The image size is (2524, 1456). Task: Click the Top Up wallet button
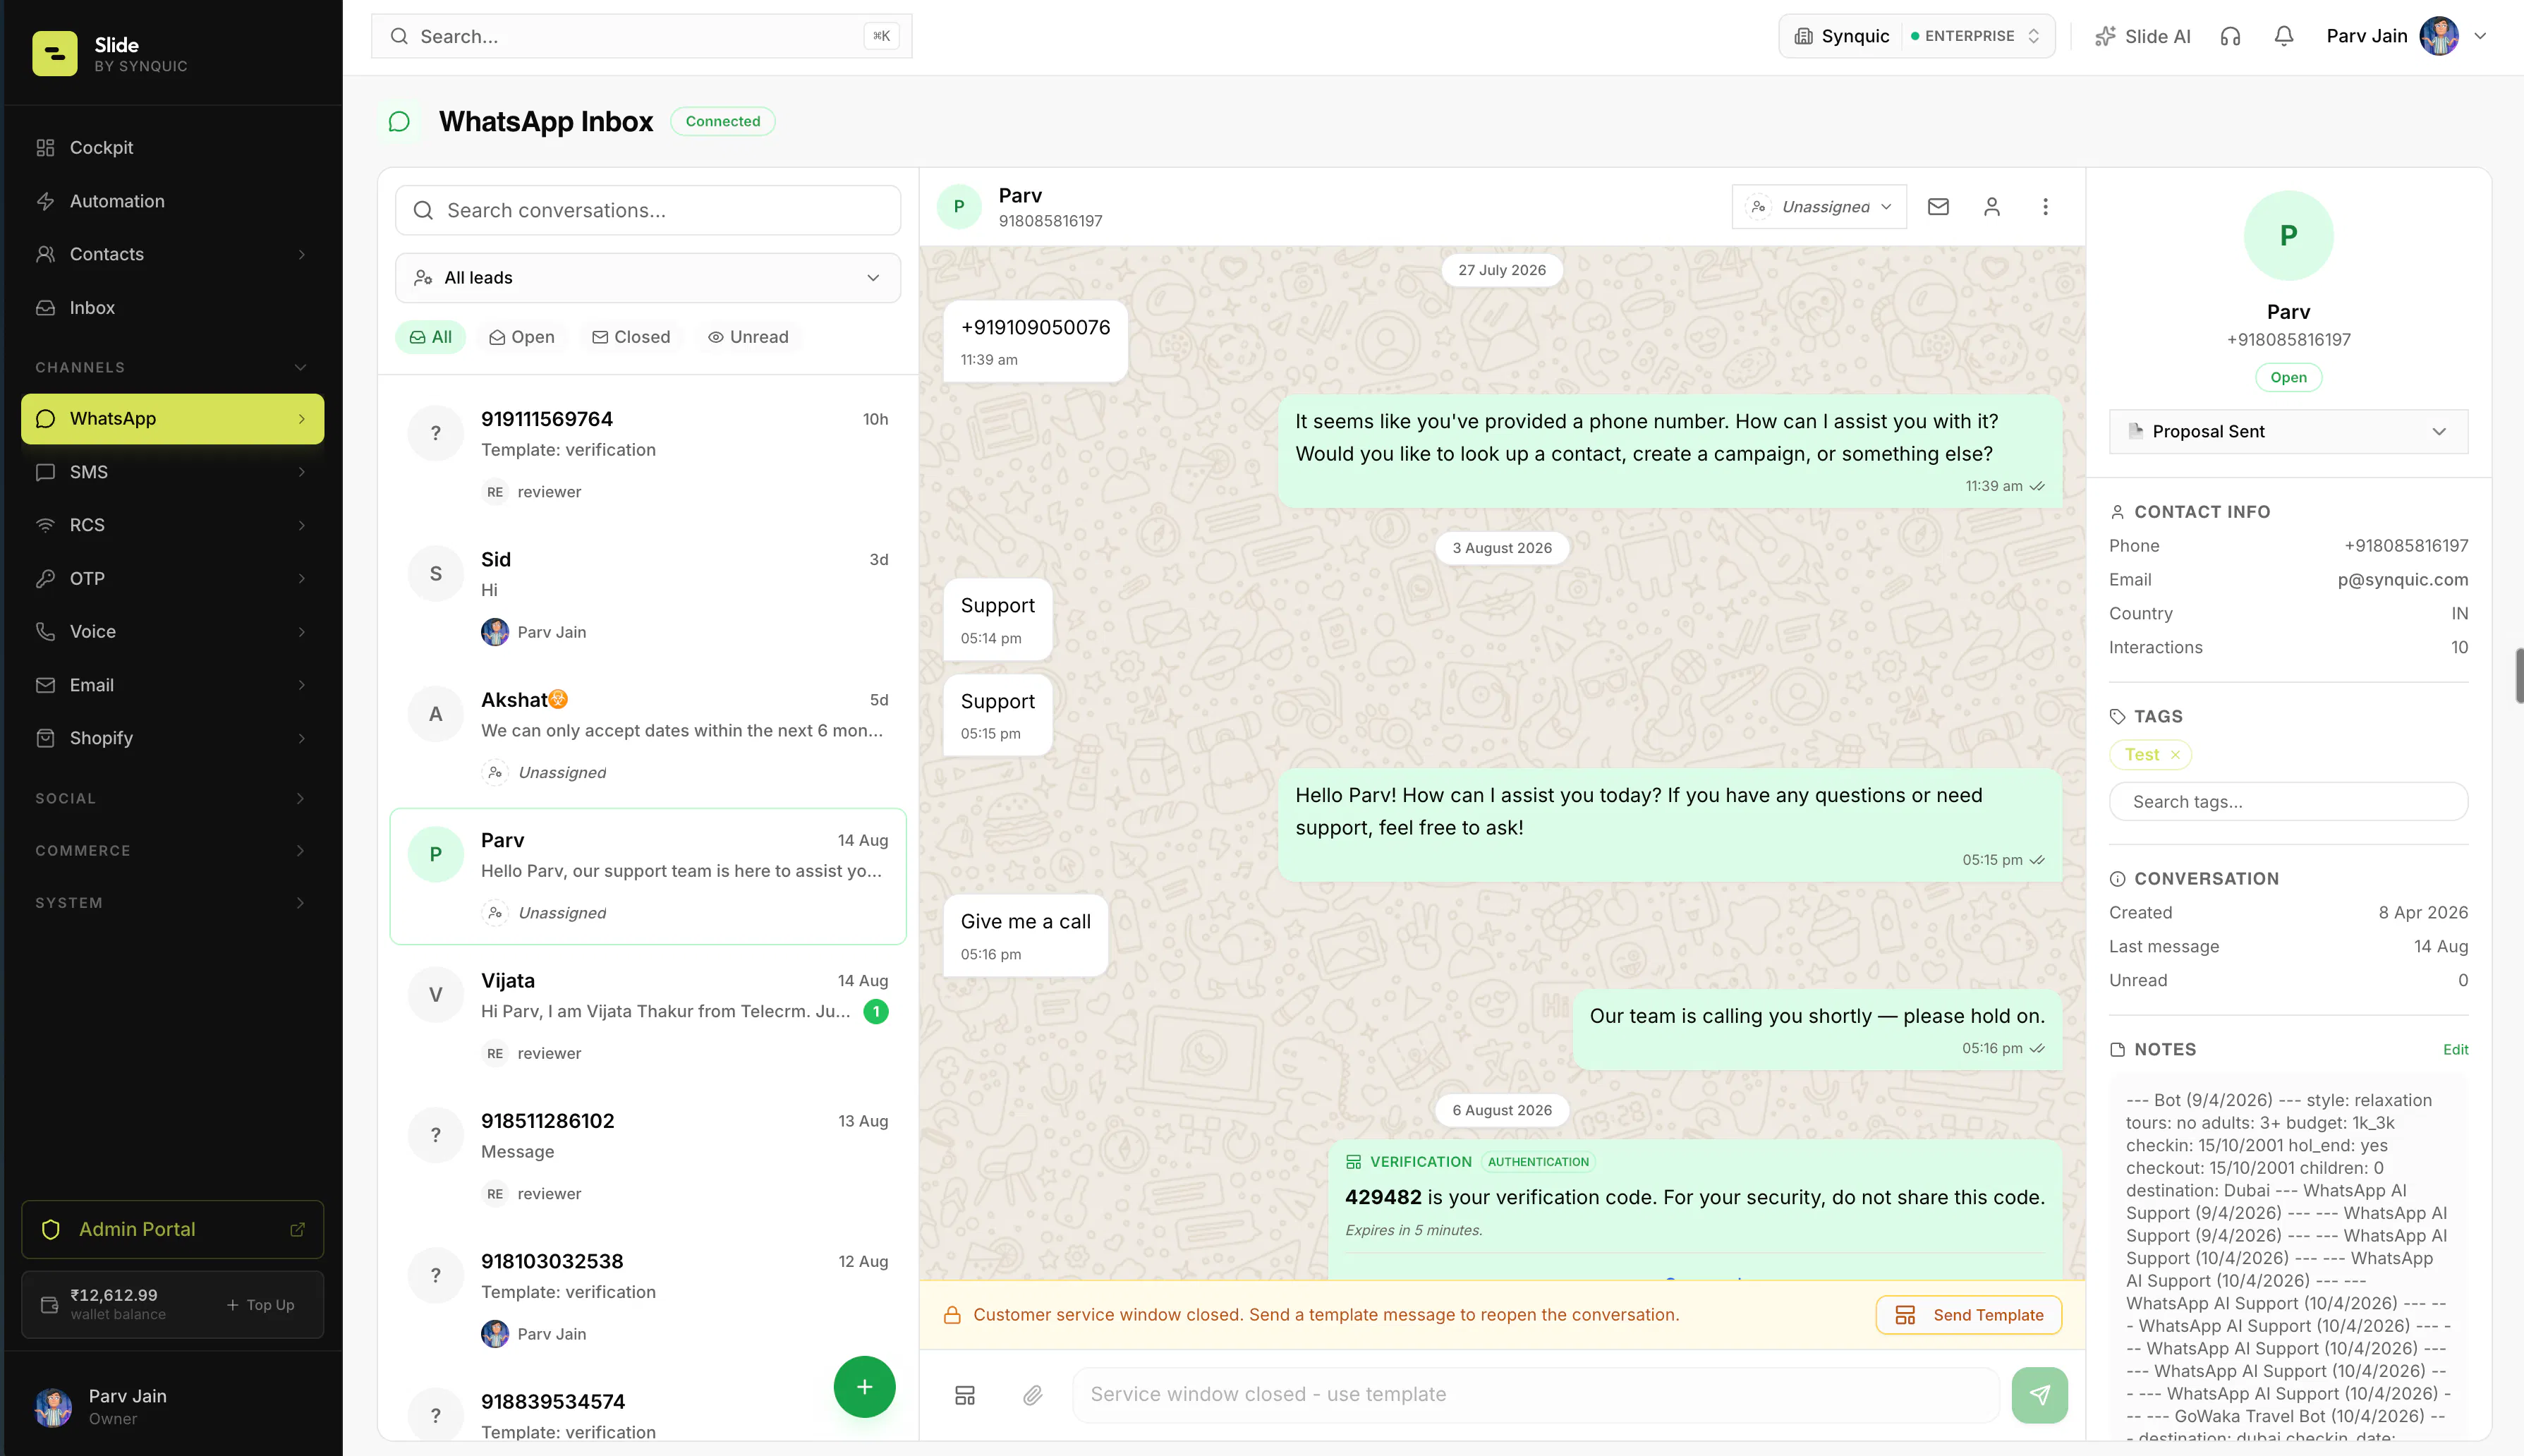point(261,1305)
